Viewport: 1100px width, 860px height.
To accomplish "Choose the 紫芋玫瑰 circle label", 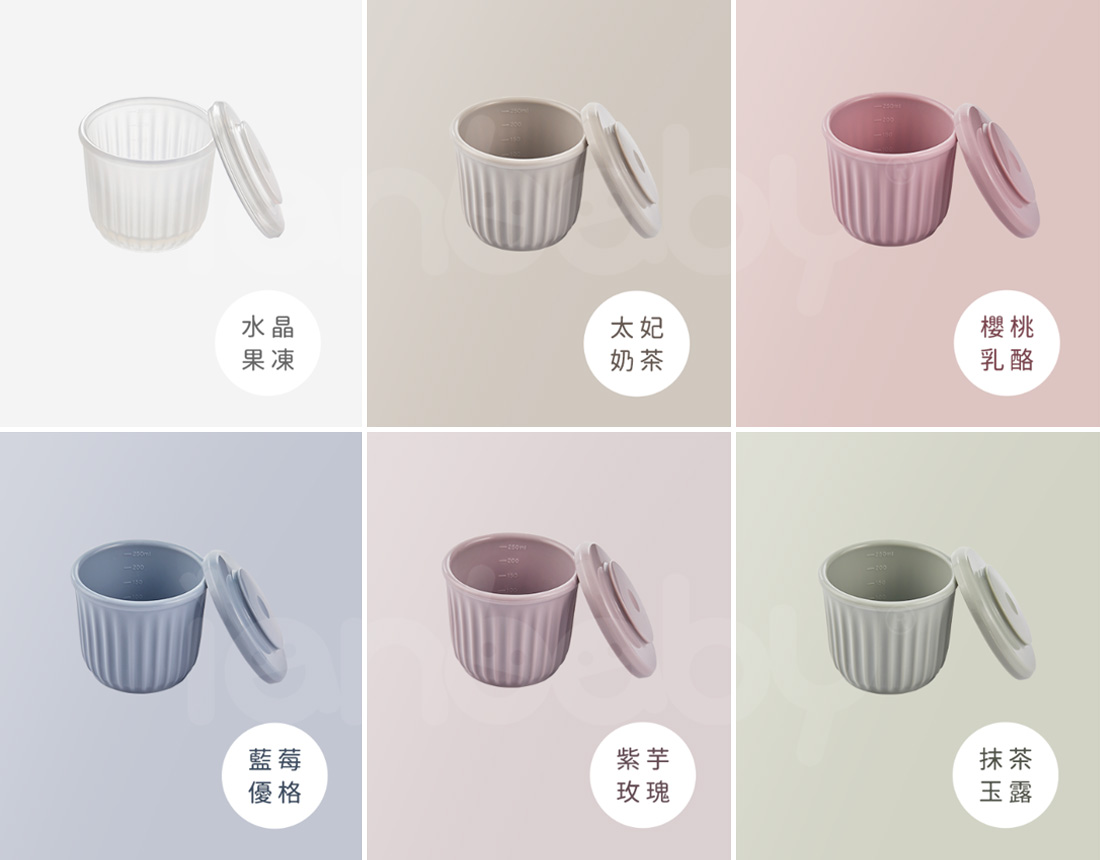I will point(643,775).
